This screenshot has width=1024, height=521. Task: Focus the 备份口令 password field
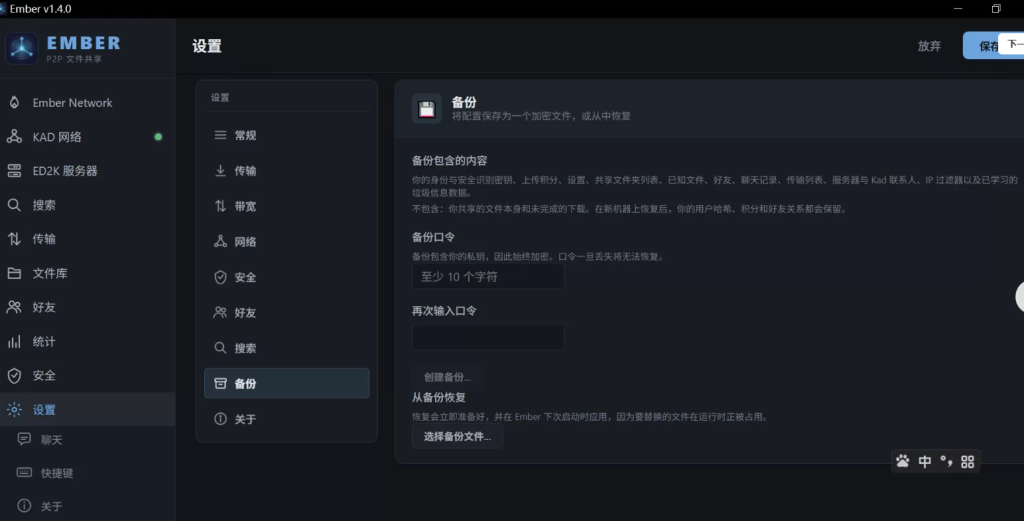pyautogui.click(x=488, y=277)
